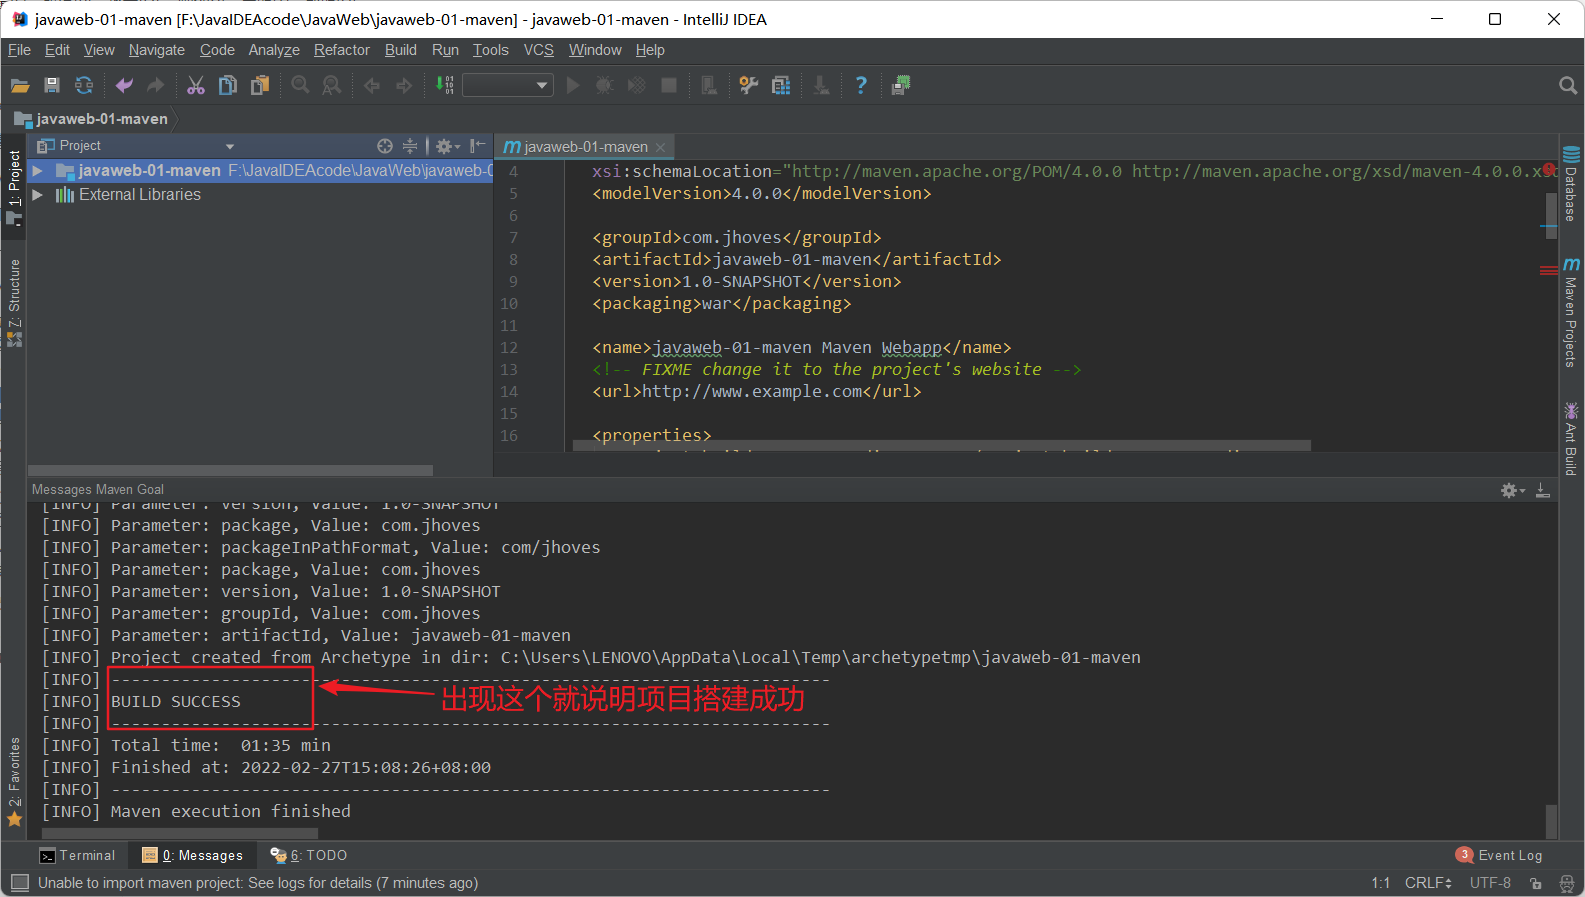The height and width of the screenshot is (897, 1585).
Task: Open the 6: TODO tool window
Action: click(x=309, y=856)
